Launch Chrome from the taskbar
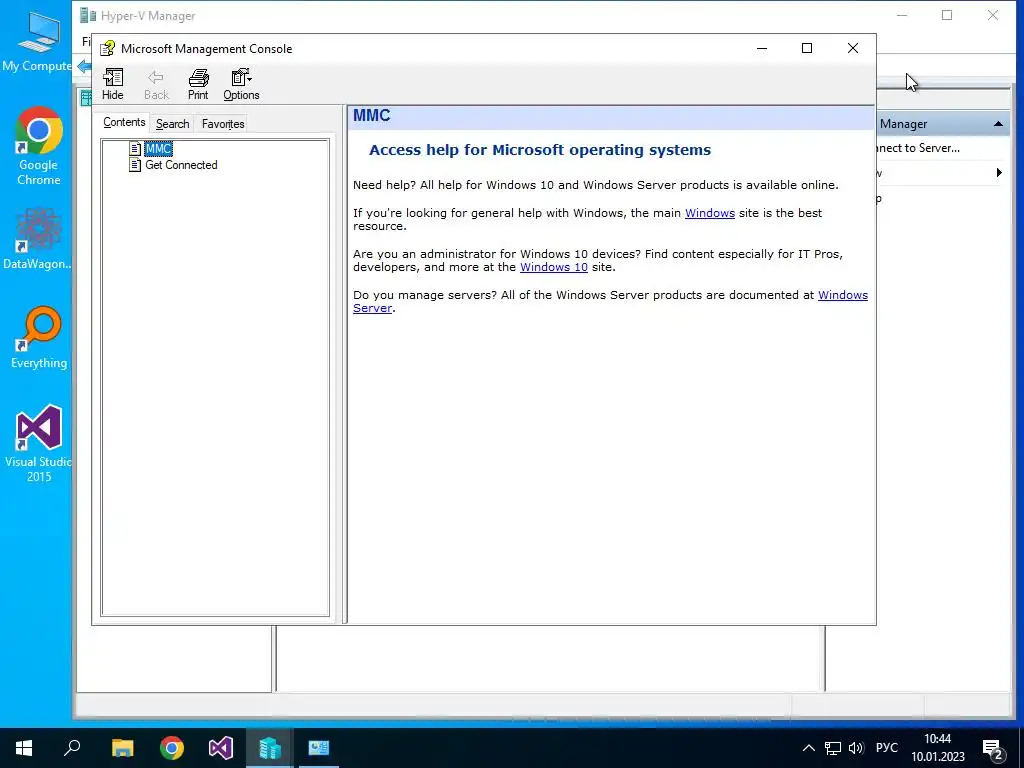Image resolution: width=1024 pixels, height=768 pixels. (172, 748)
